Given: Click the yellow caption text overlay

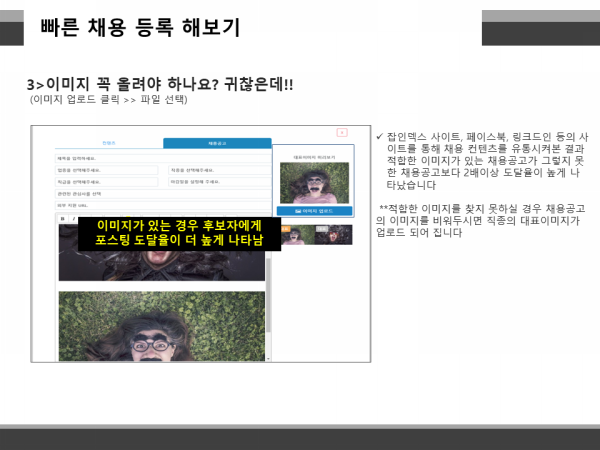Looking at the screenshot, I should point(179,233).
